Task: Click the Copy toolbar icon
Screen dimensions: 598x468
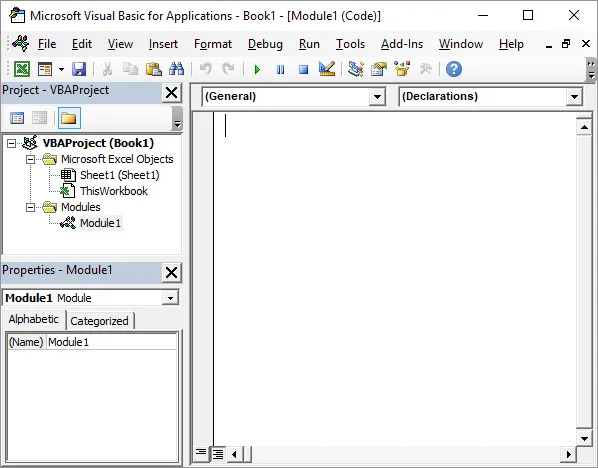Action: click(x=130, y=69)
